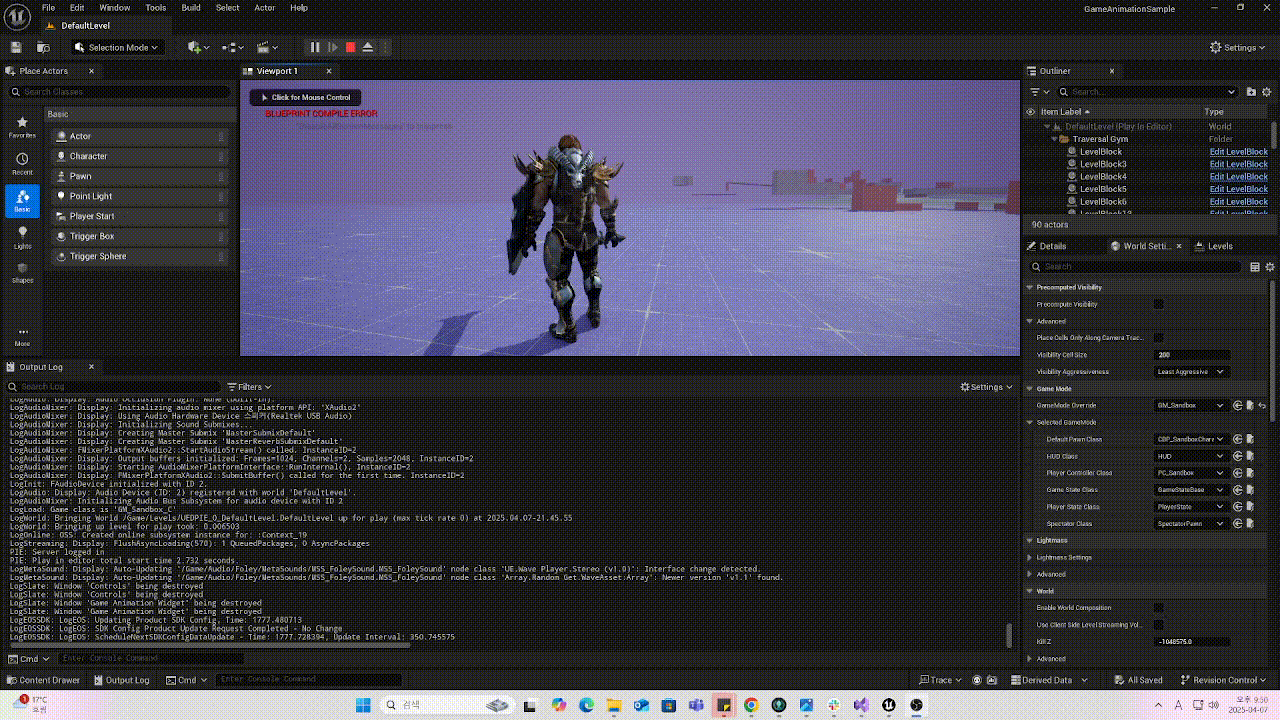This screenshot has width=1280, height=720.
Task: Open the World Settings panel gear options
Action: coord(1270,267)
